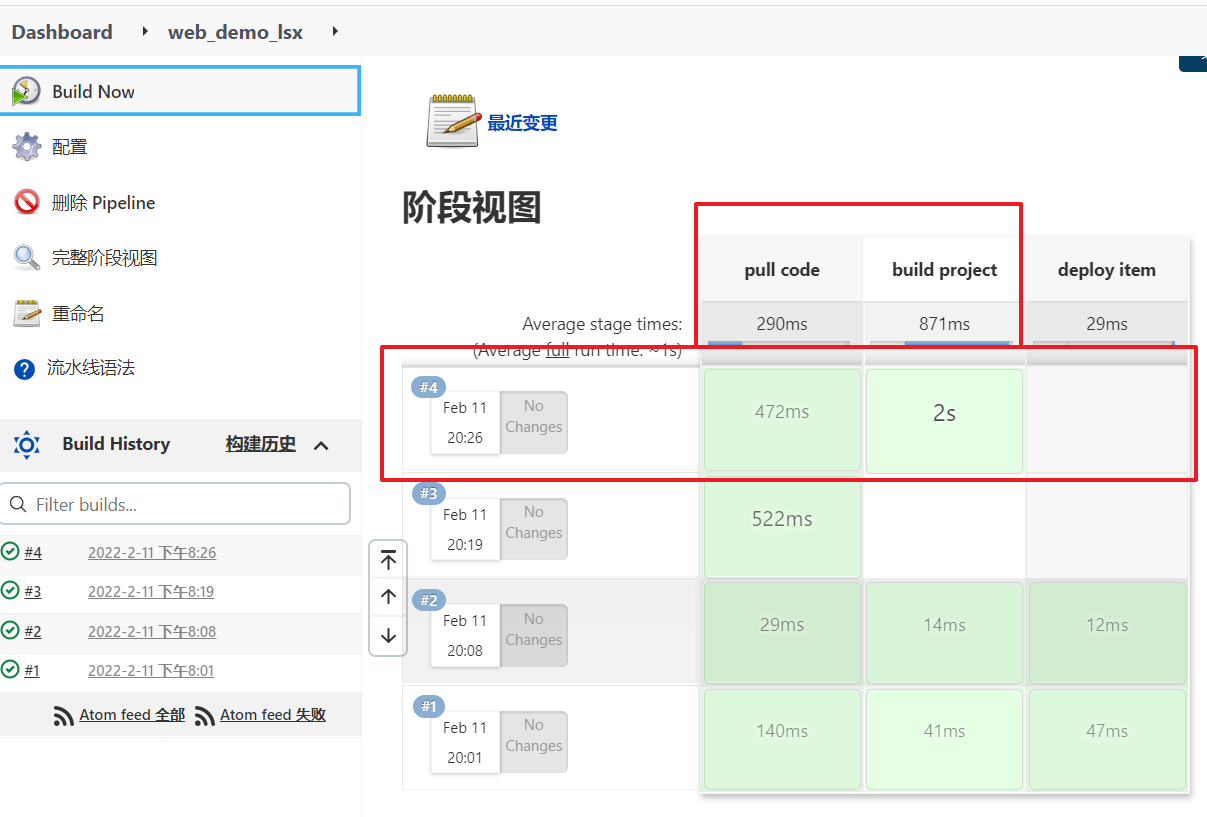Click the 41ms build project stage cell
Viewport: 1207px width, 817px height.
944,739
